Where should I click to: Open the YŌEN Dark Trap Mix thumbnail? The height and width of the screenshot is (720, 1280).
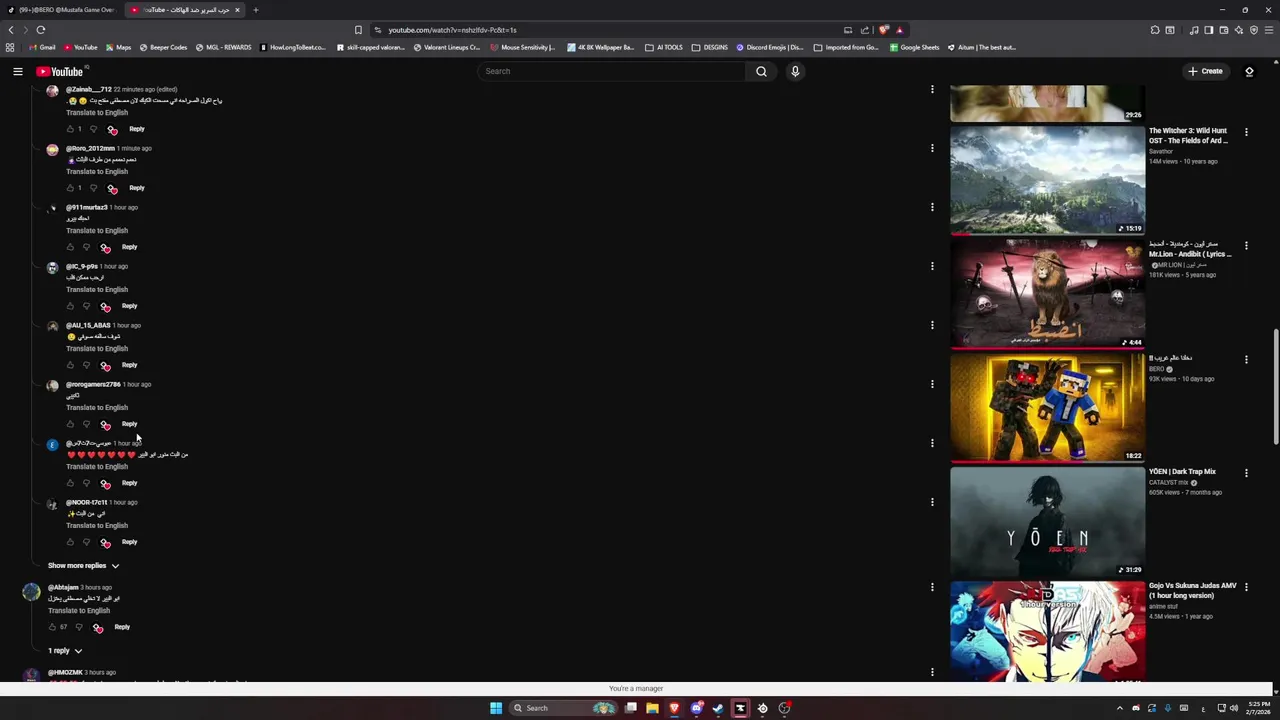click(1047, 521)
